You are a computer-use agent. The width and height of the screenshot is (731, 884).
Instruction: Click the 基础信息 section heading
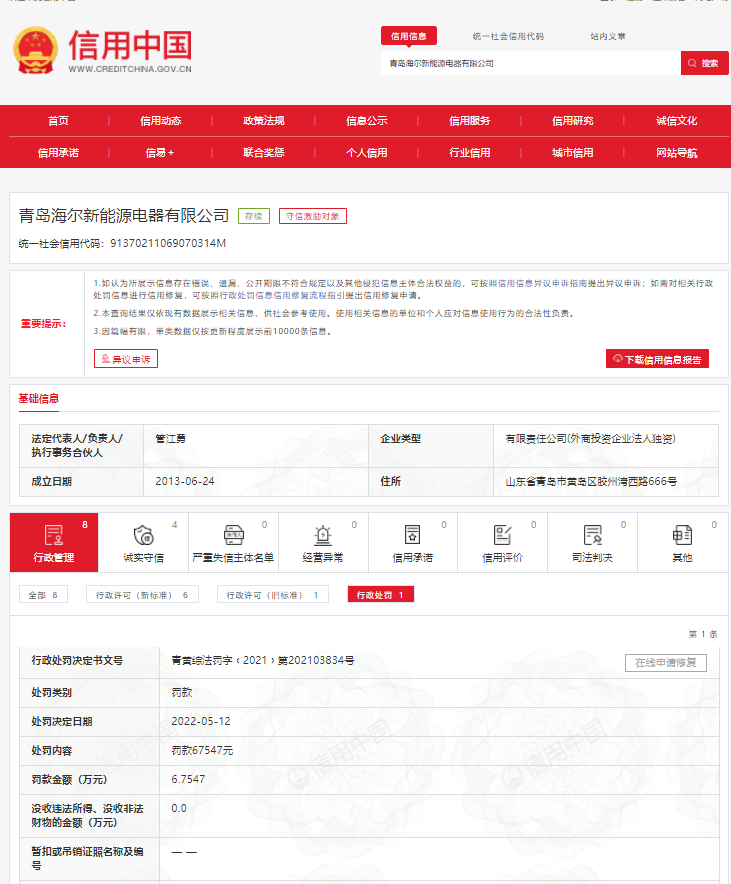(x=38, y=399)
